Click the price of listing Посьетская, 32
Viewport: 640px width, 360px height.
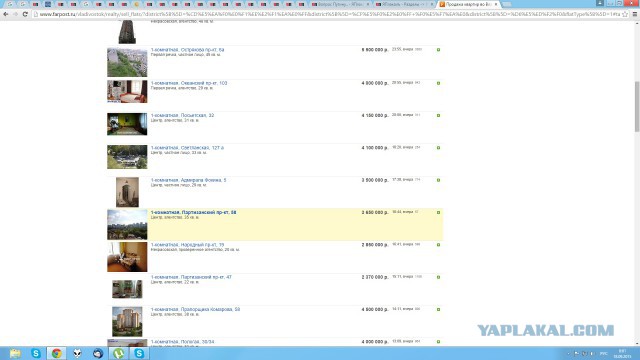tap(375, 115)
